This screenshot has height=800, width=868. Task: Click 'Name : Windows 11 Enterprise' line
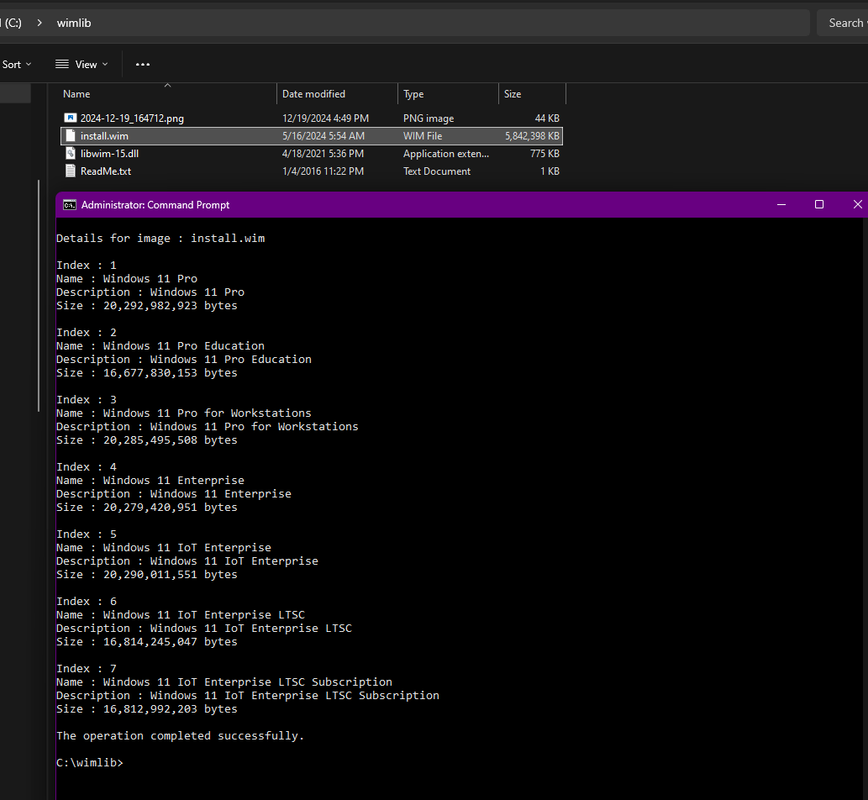tap(149, 481)
